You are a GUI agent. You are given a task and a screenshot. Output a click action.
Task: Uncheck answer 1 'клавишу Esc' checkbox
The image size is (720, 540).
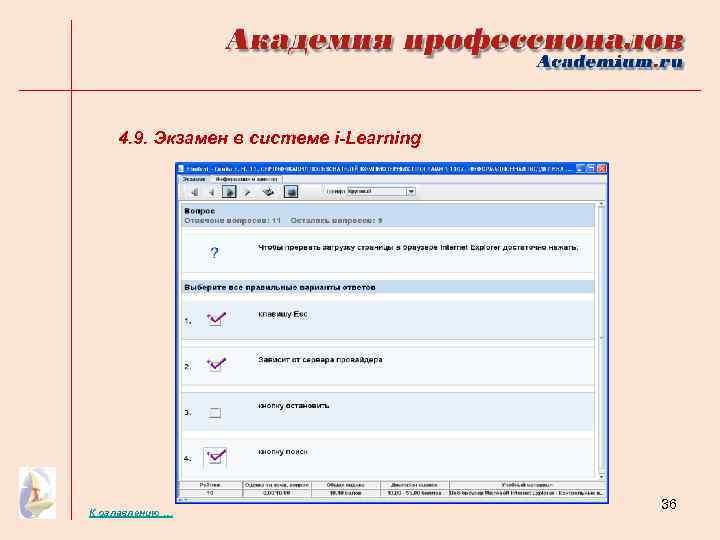tap(216, 318)
